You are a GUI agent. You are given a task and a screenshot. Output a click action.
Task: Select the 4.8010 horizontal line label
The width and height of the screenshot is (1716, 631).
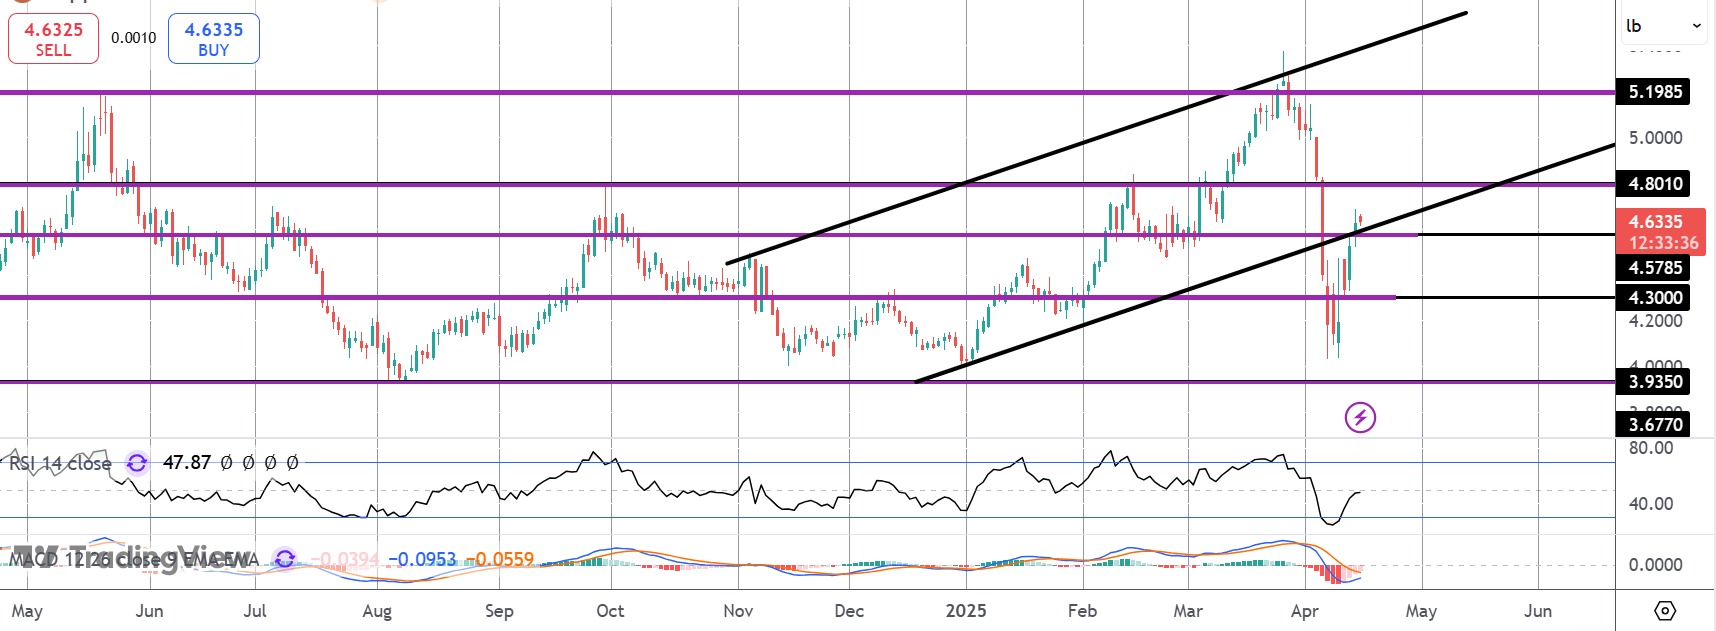(x=1655, y=184)
